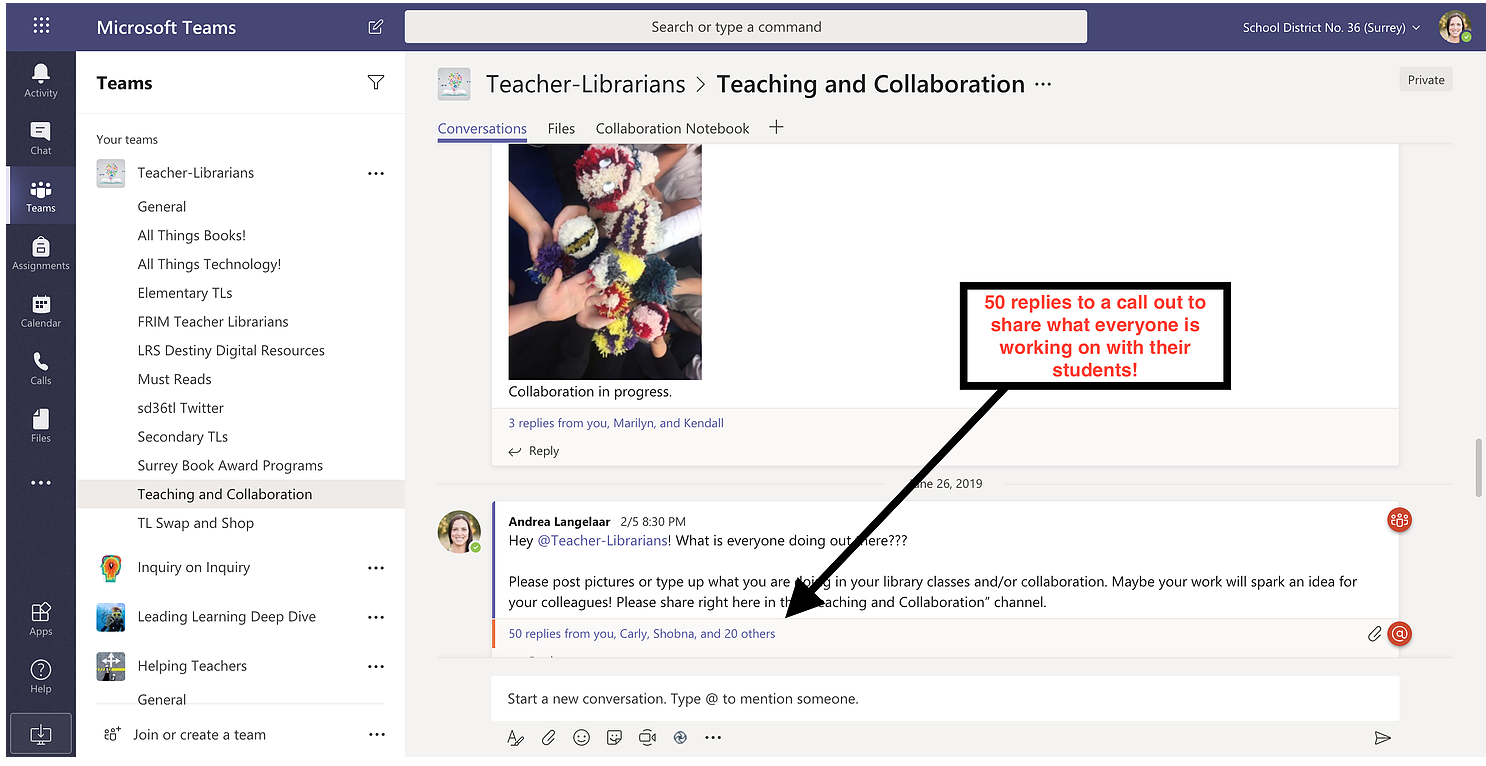Expand 3 replies from you, Marilyn, and Kendall
This screenshot has height=766, width=1486.
coord(616,423)
